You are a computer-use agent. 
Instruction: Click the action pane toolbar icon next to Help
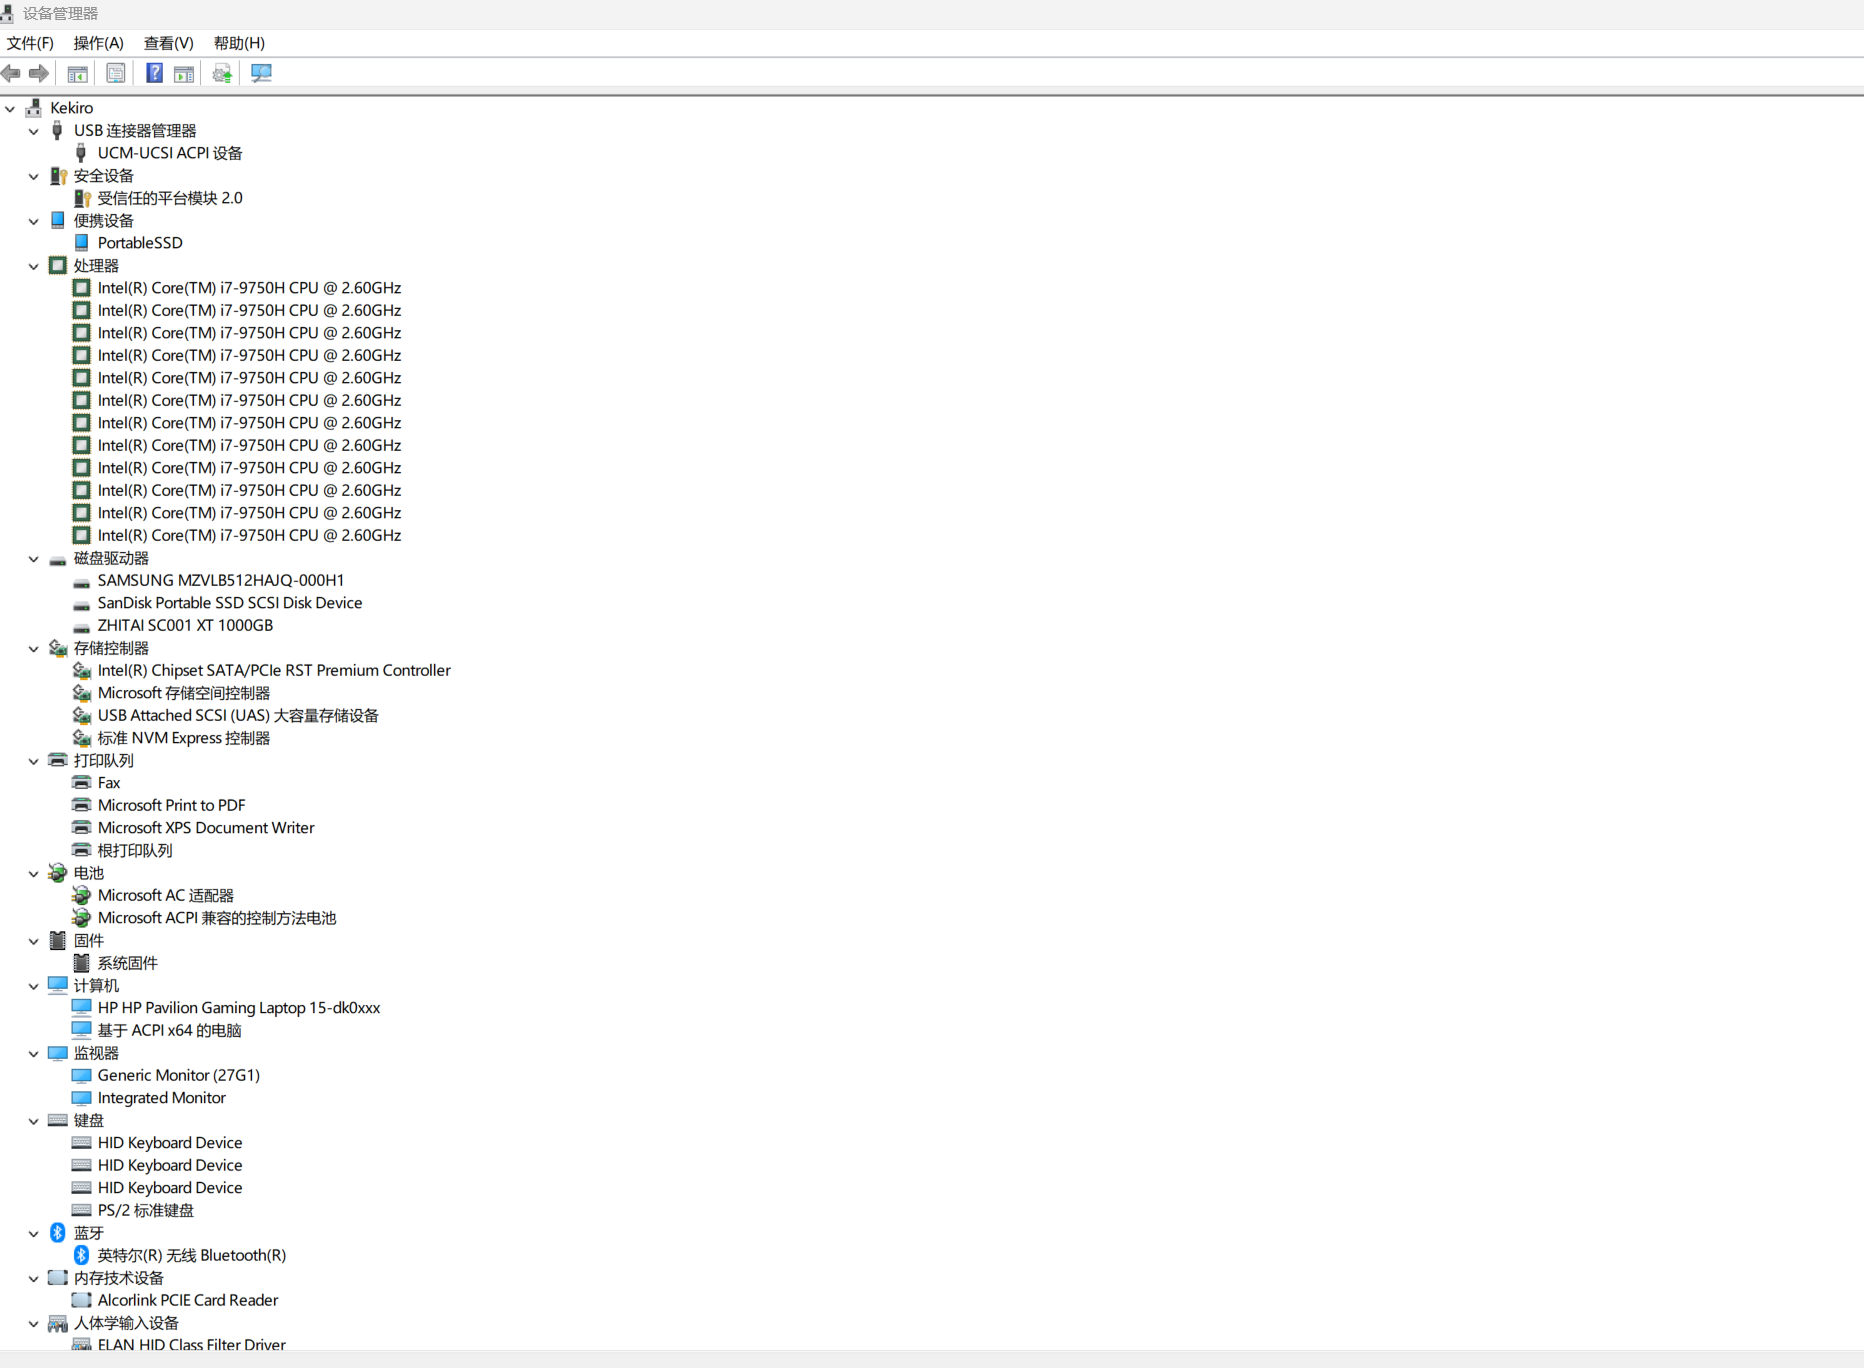point(184,73)
